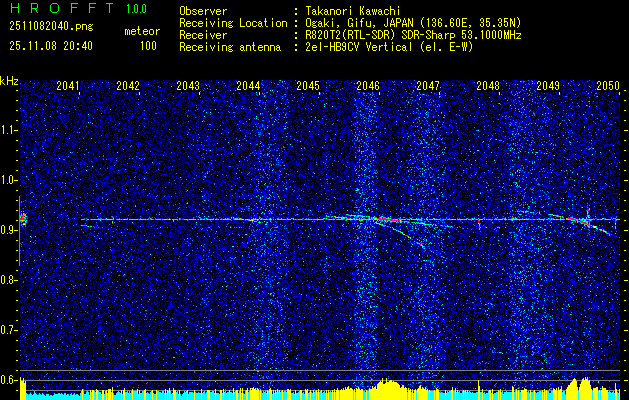Select the version number 1.0.0
The height and width of the screenshot is (400, 629).
click(136, 8)
